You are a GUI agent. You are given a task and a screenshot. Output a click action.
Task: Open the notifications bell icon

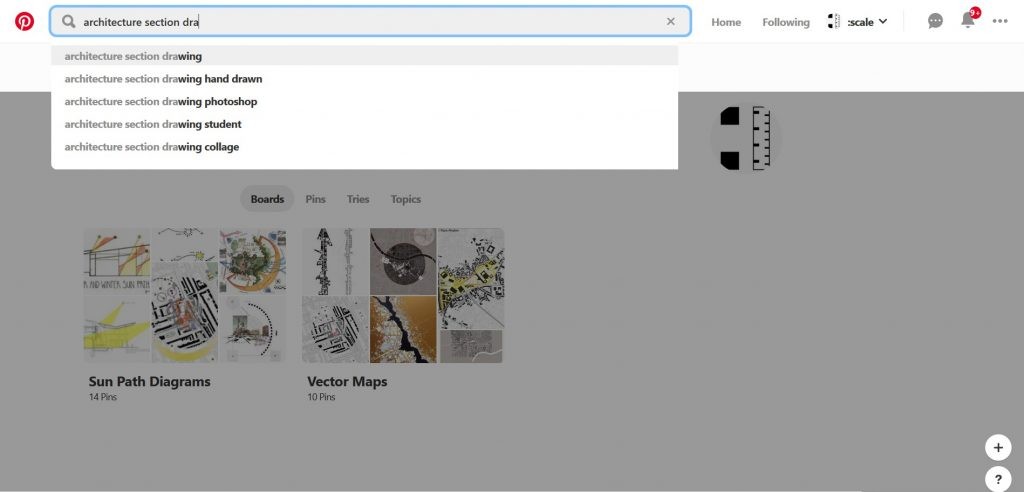(968, 20)
